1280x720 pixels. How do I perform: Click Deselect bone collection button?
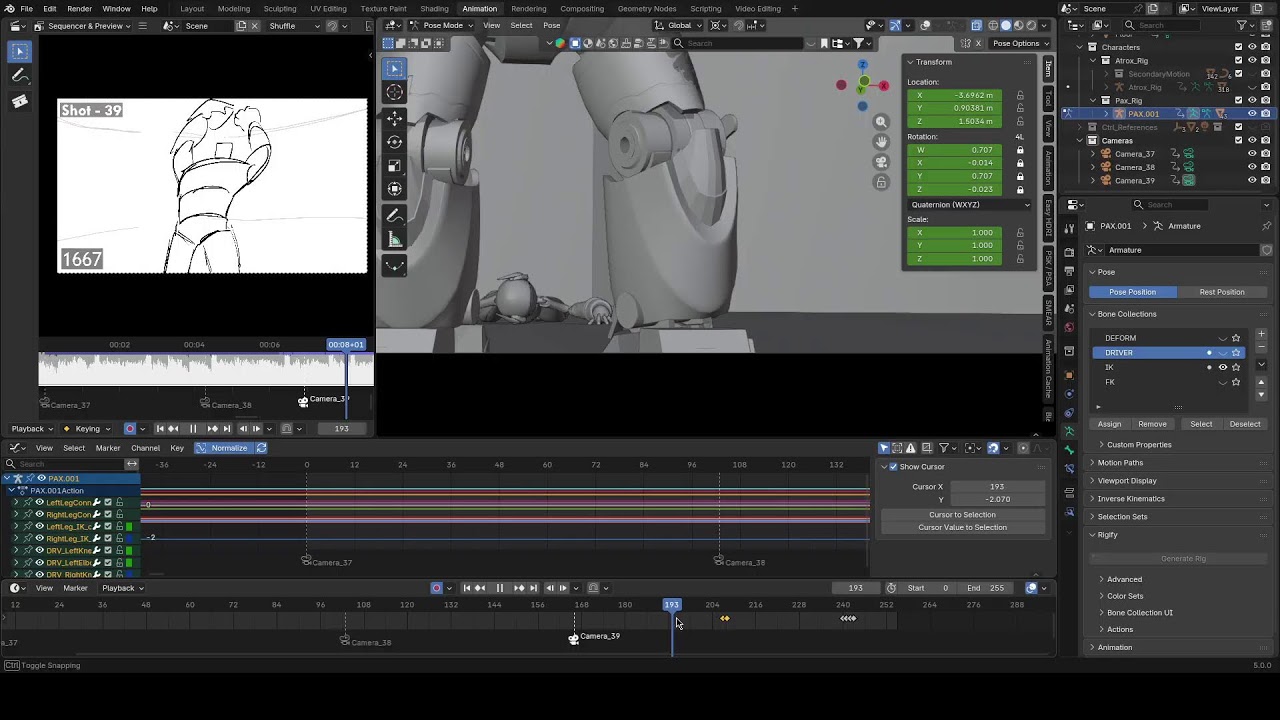click(x=1245, y=424)
